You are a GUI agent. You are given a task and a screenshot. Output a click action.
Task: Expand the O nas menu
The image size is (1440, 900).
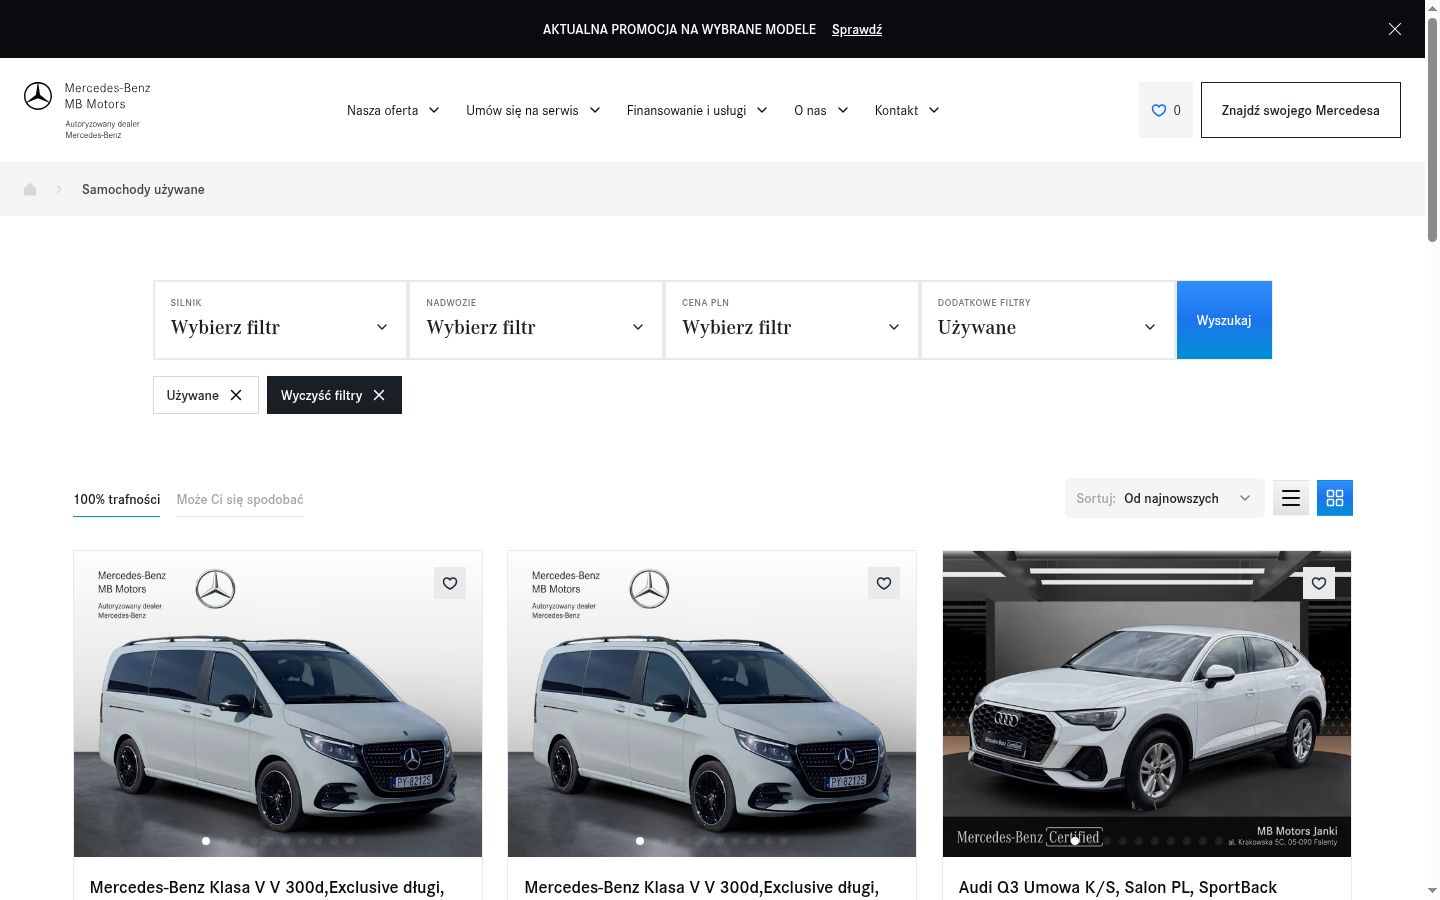click(x=821, y=110)
